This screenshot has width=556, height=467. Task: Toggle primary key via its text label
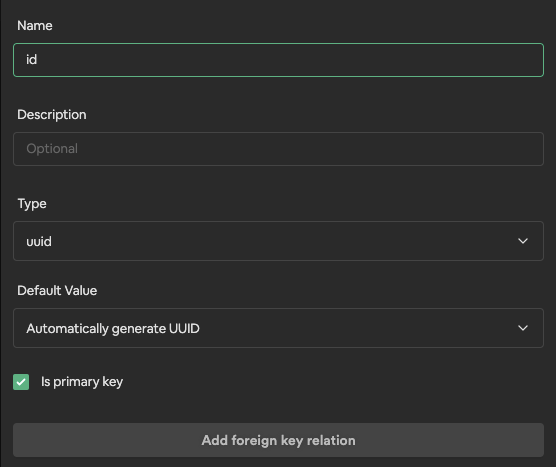pos(82,382)
